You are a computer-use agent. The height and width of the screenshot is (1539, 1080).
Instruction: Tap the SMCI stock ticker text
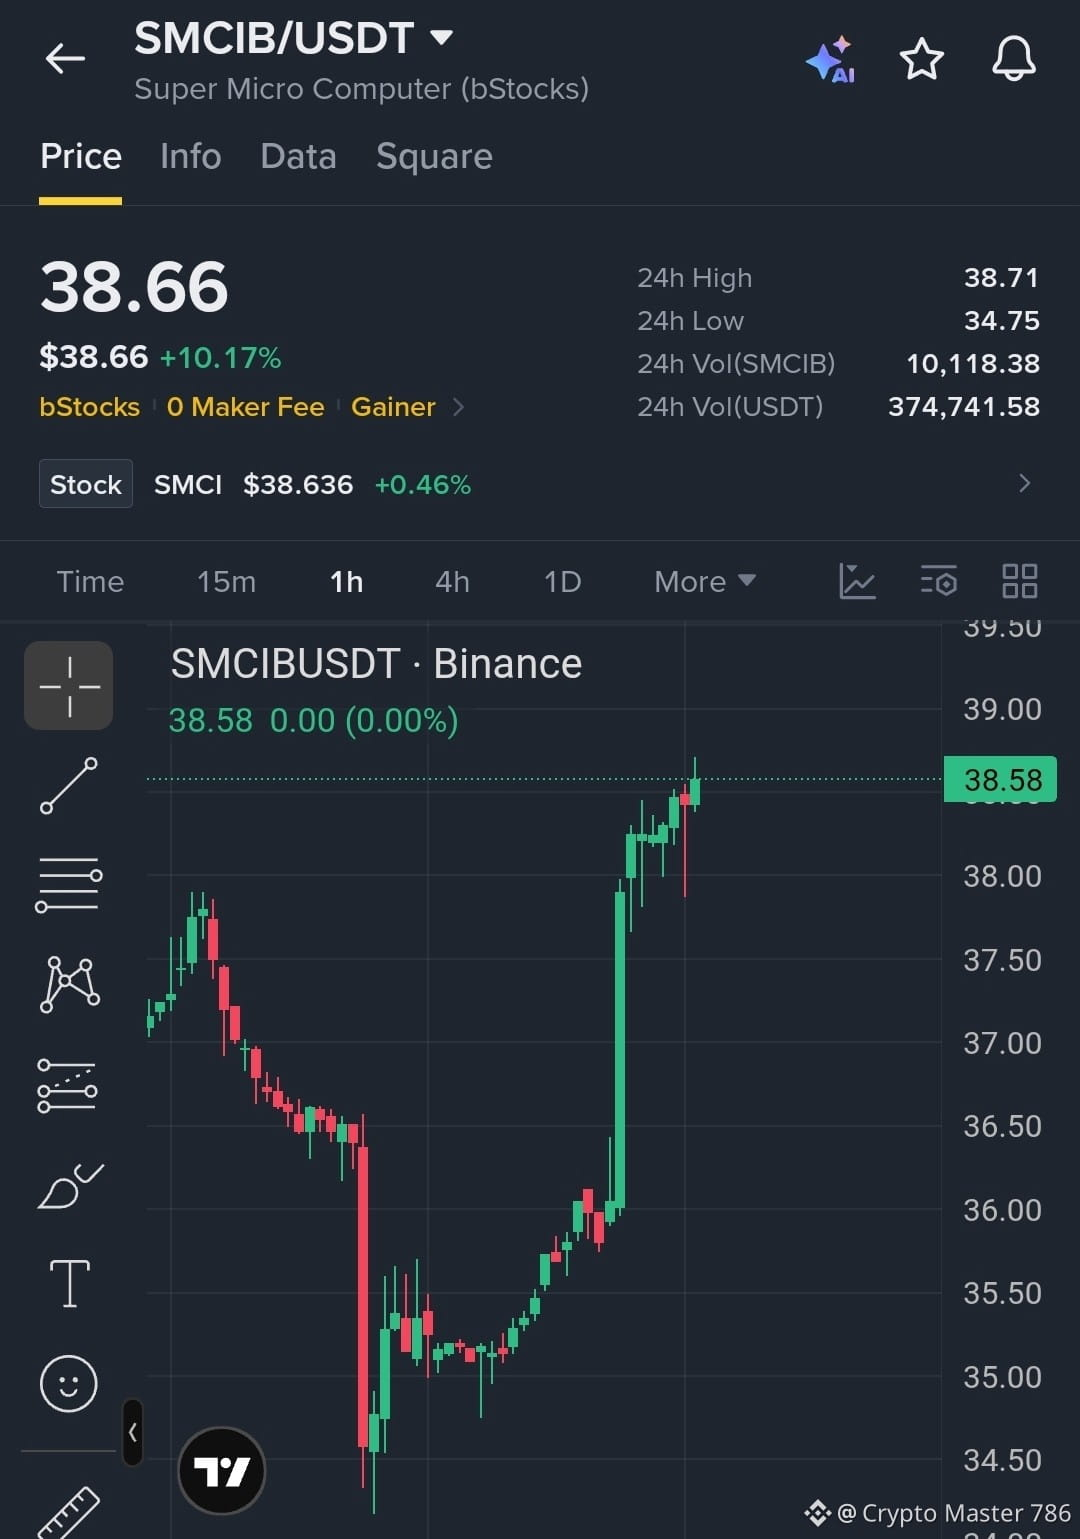pyautogui.click(x=188, y=484)
